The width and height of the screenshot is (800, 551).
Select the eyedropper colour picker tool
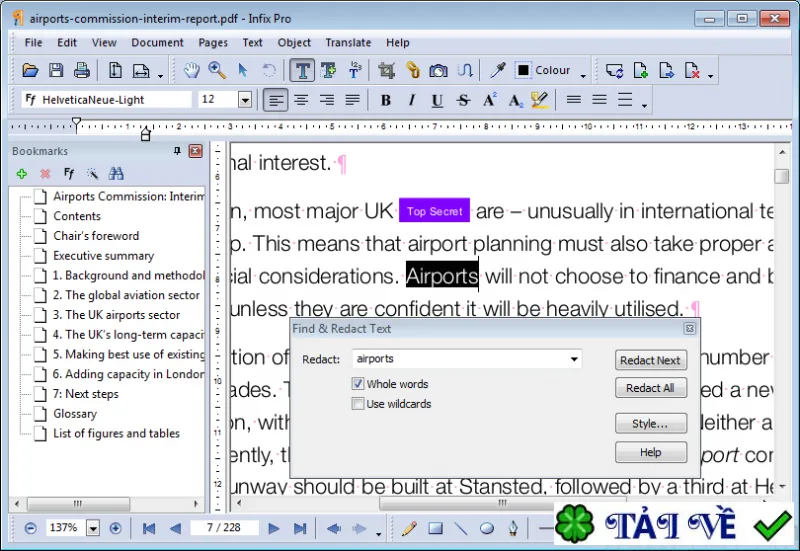(497, 70)
